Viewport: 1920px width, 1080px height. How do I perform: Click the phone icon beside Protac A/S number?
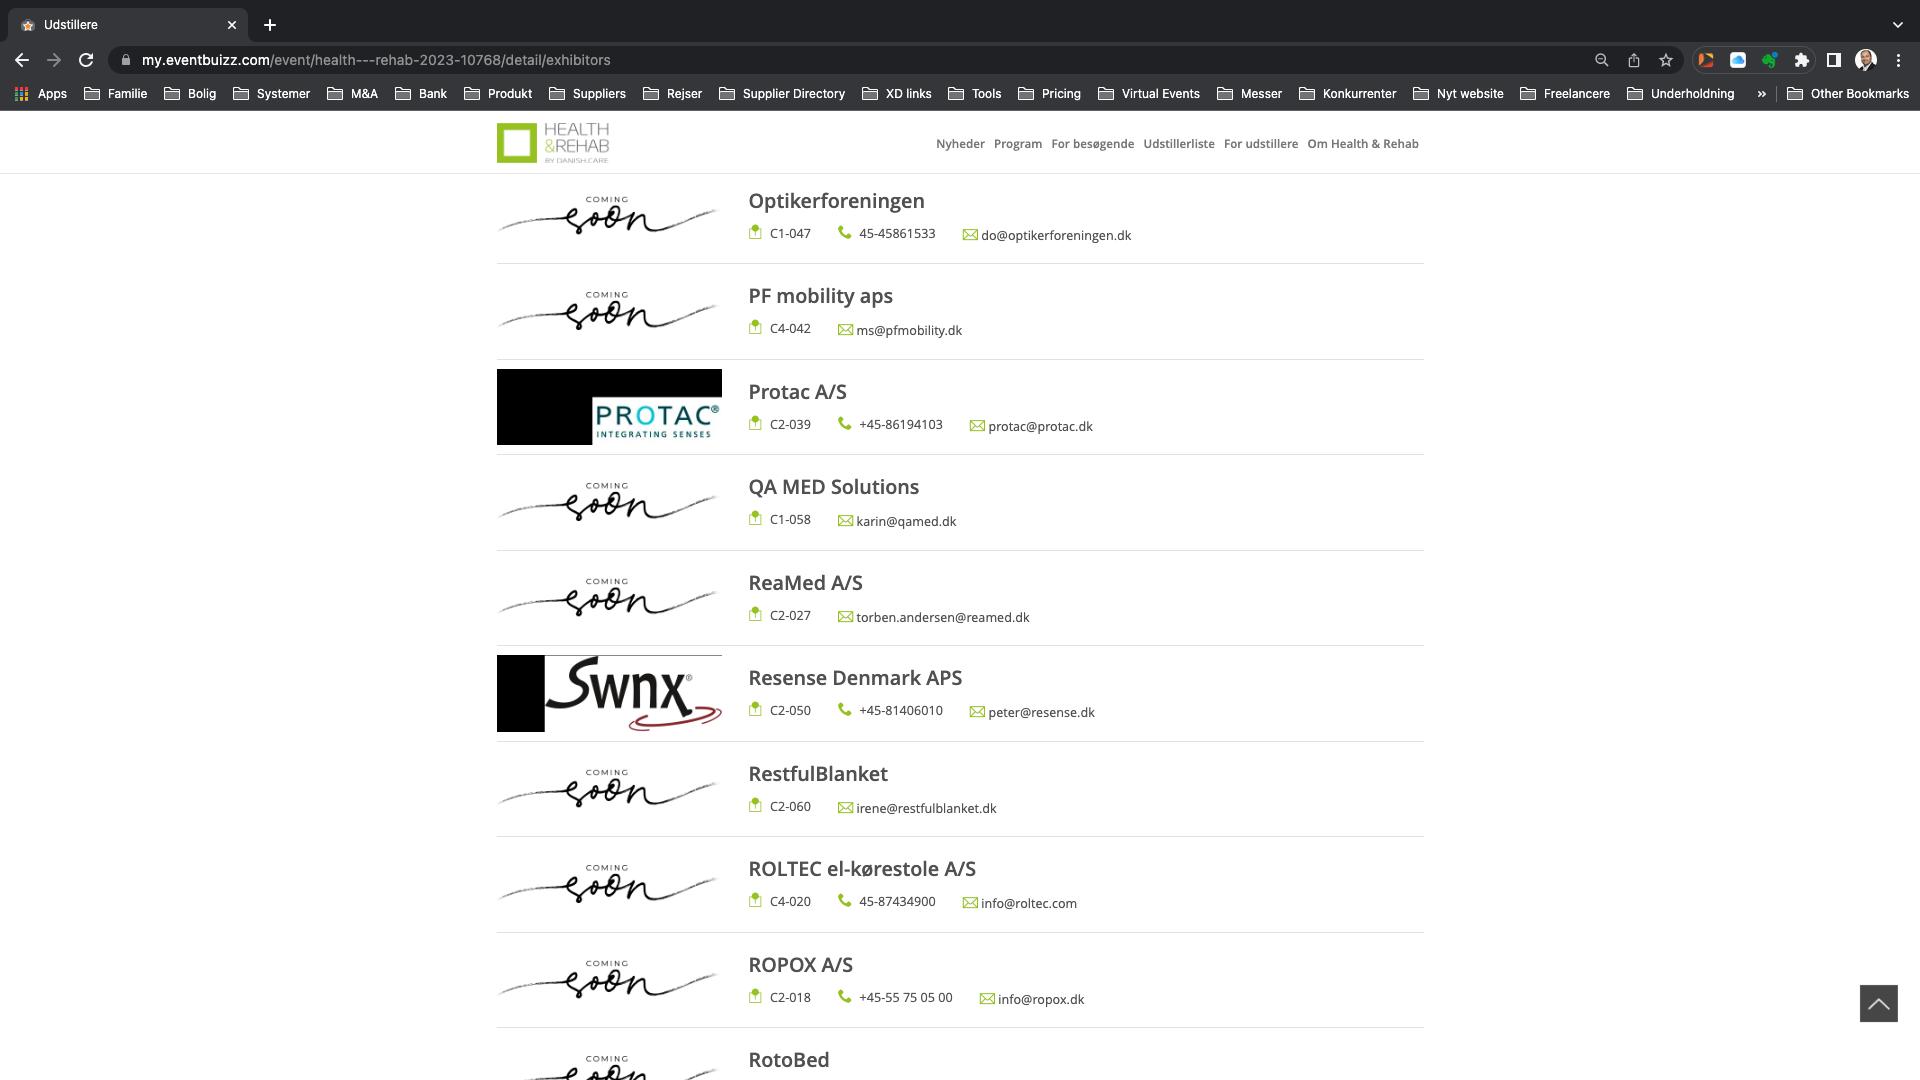coord(844,424)
